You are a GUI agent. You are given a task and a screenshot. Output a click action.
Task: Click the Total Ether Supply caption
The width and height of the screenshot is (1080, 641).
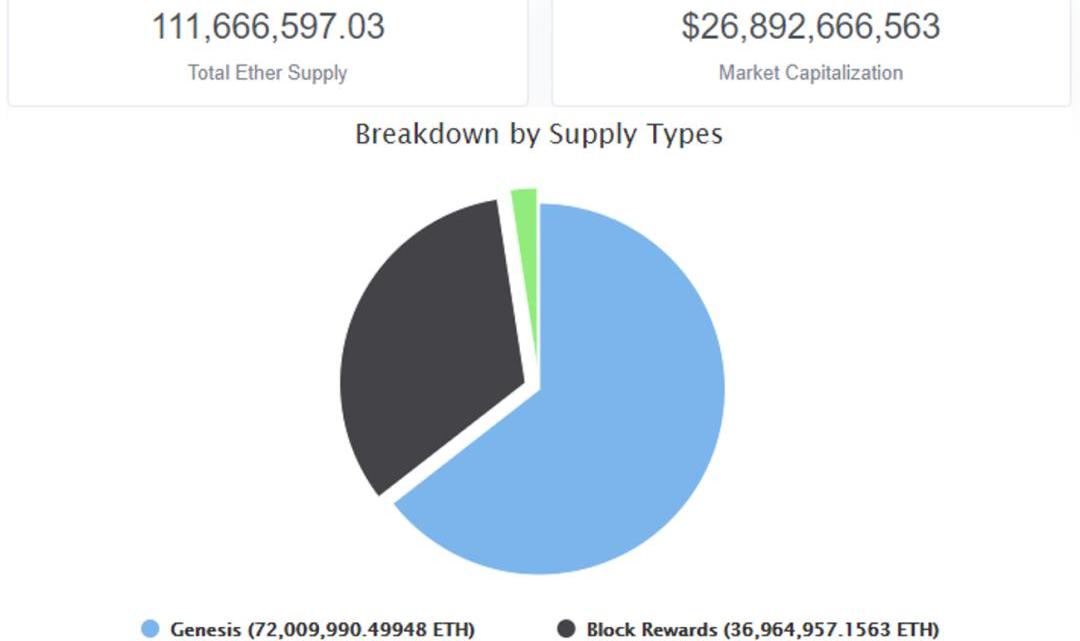pos(267,72)
